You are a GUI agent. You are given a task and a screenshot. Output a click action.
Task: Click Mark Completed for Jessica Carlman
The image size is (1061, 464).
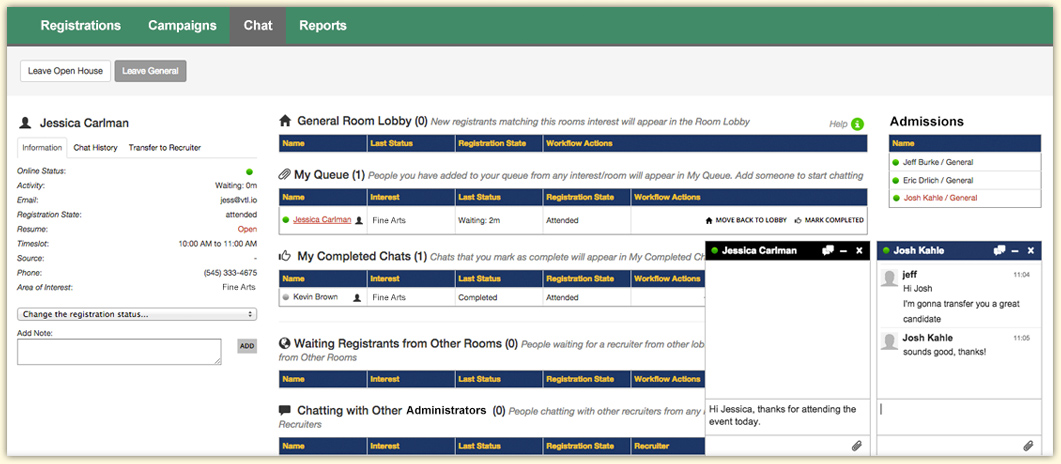tap(828, 220)
